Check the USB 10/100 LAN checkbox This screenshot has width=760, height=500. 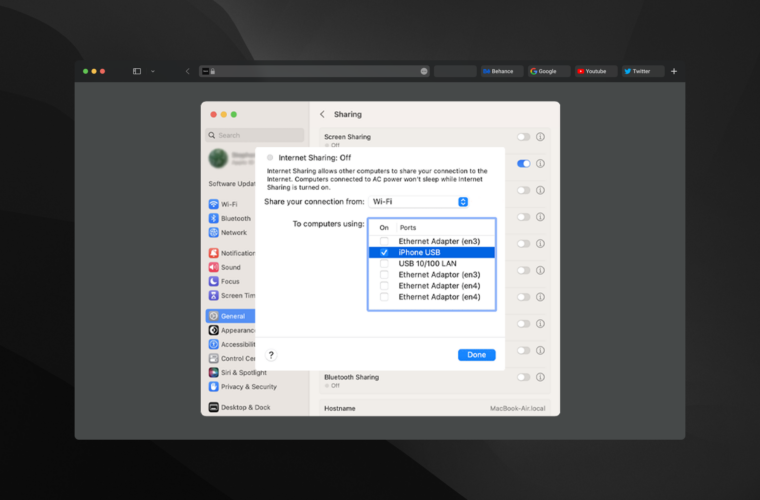tap(384, 263)
